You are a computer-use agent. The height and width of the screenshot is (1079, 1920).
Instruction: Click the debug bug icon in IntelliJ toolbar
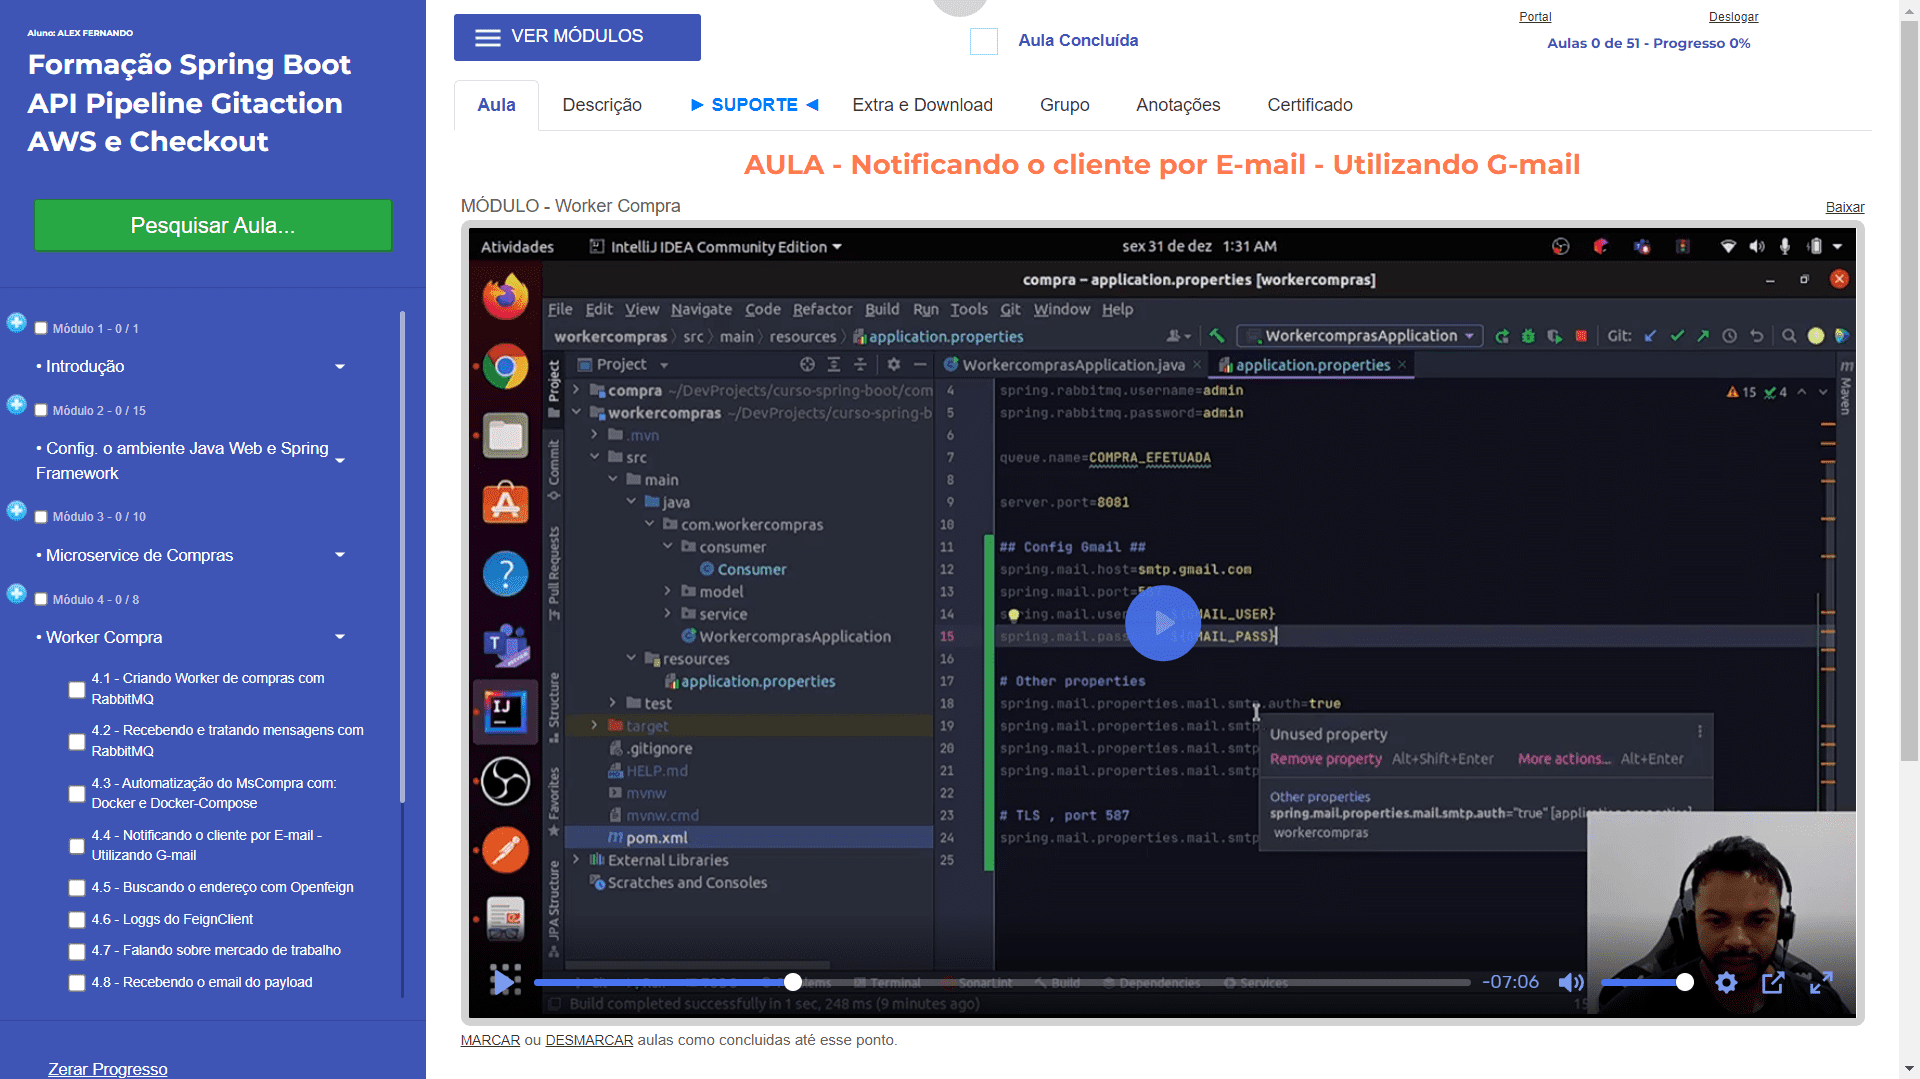[1528, 336]
